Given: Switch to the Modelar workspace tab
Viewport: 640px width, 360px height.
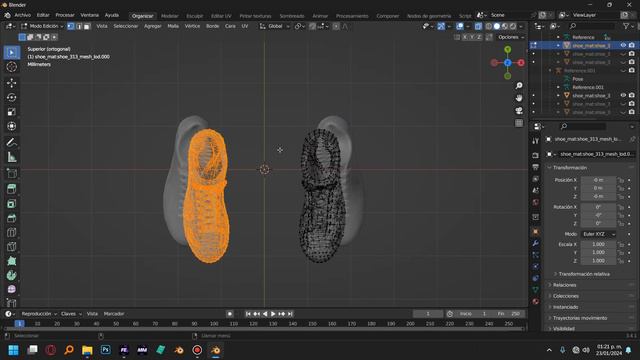Looking at the screenshot, I should (x=169, y=16).
